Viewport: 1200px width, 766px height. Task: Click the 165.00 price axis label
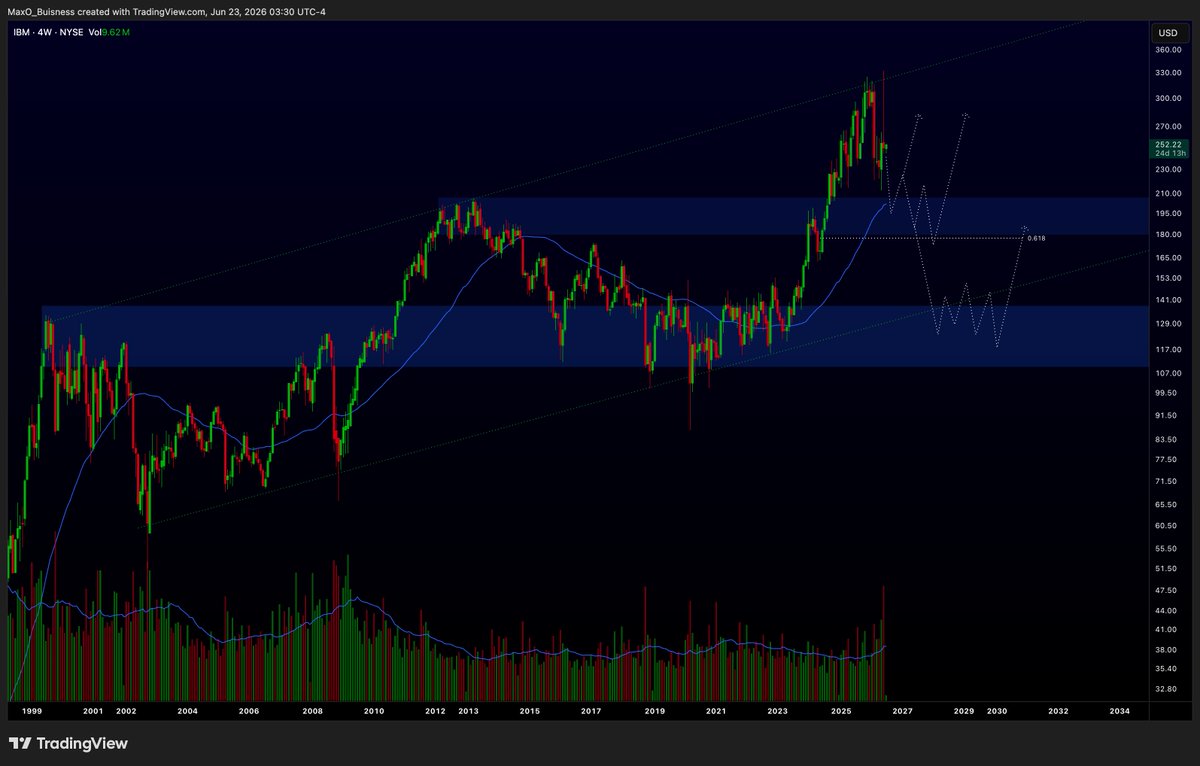coord(1168,258)
